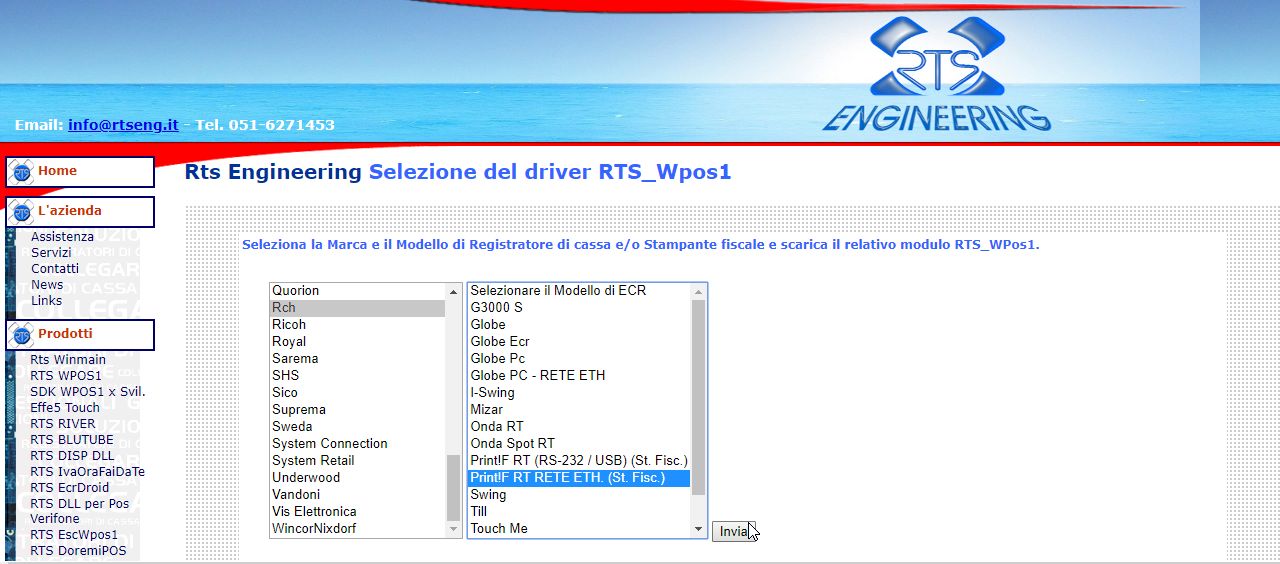Open the Links page link
Screen dimensions: 1280x564
46,301
